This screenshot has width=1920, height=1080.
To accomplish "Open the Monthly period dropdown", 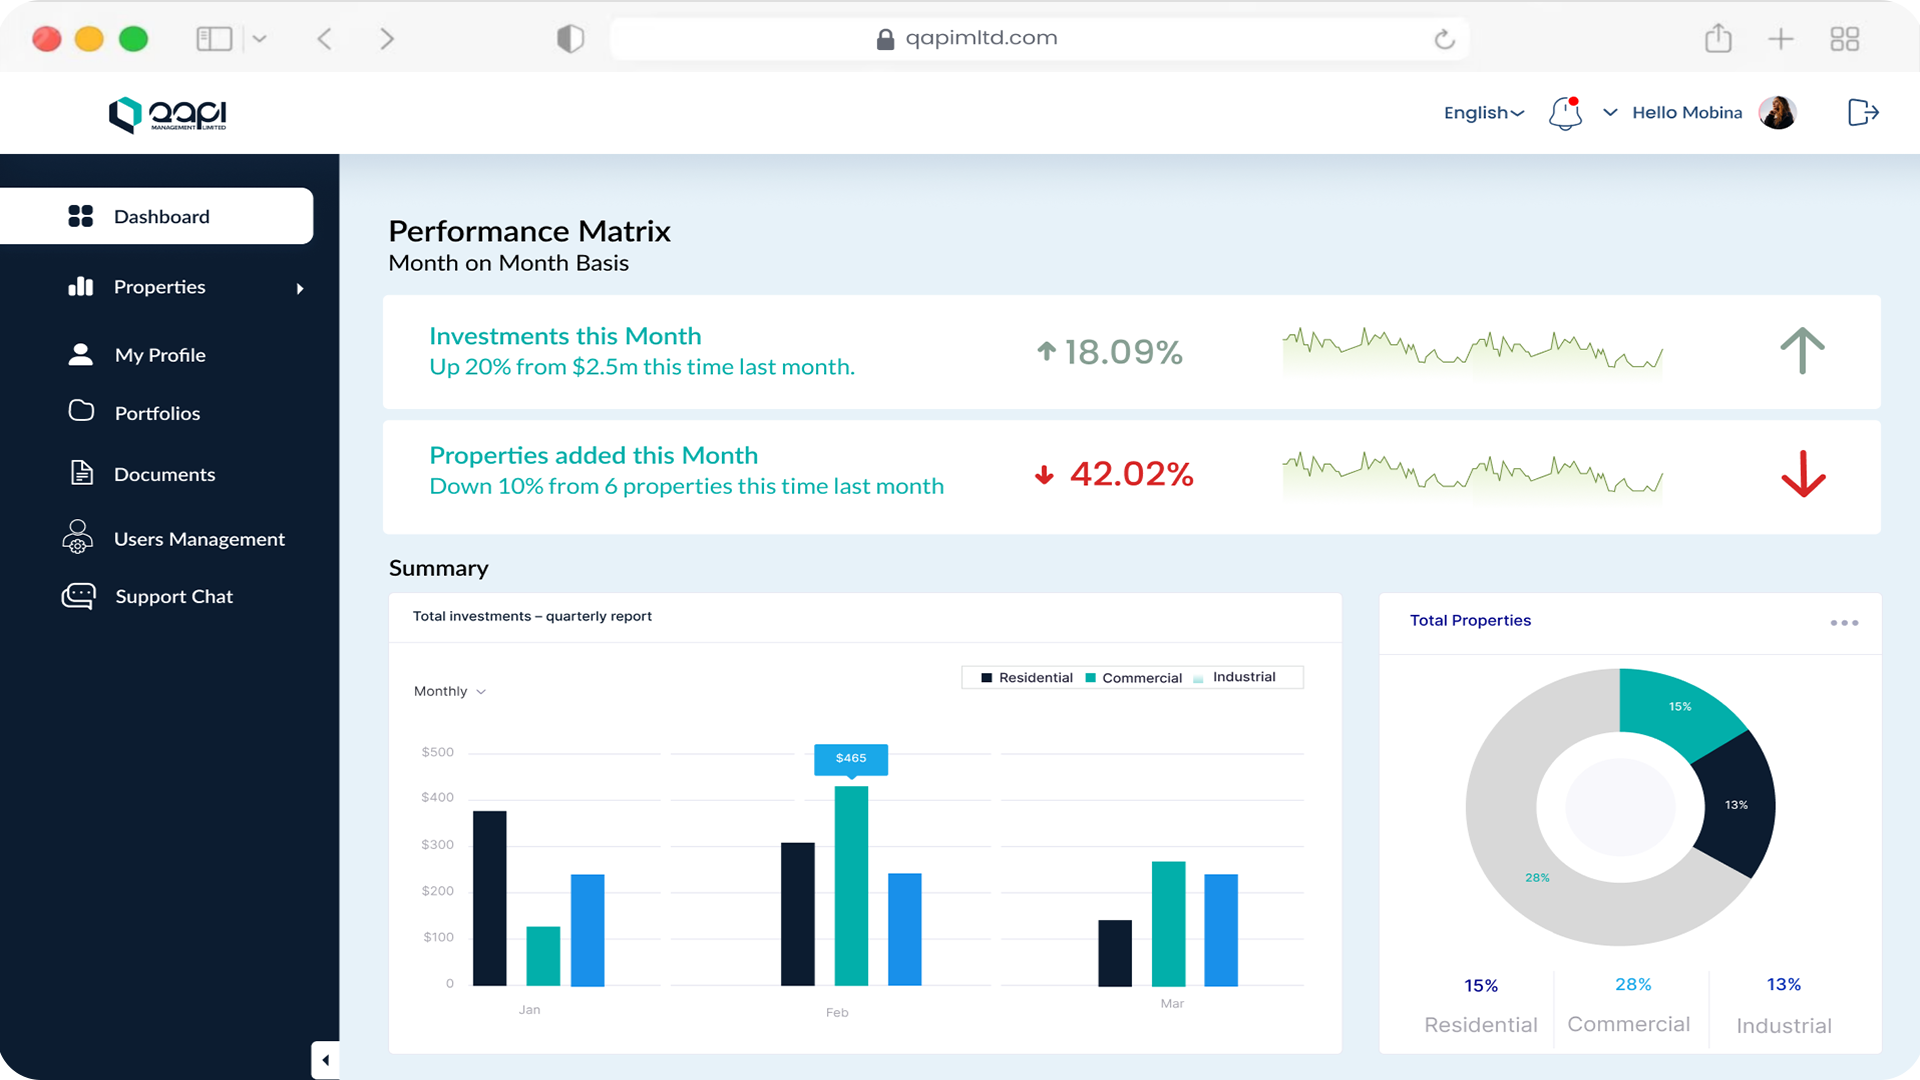I will (x=450, y=691).
